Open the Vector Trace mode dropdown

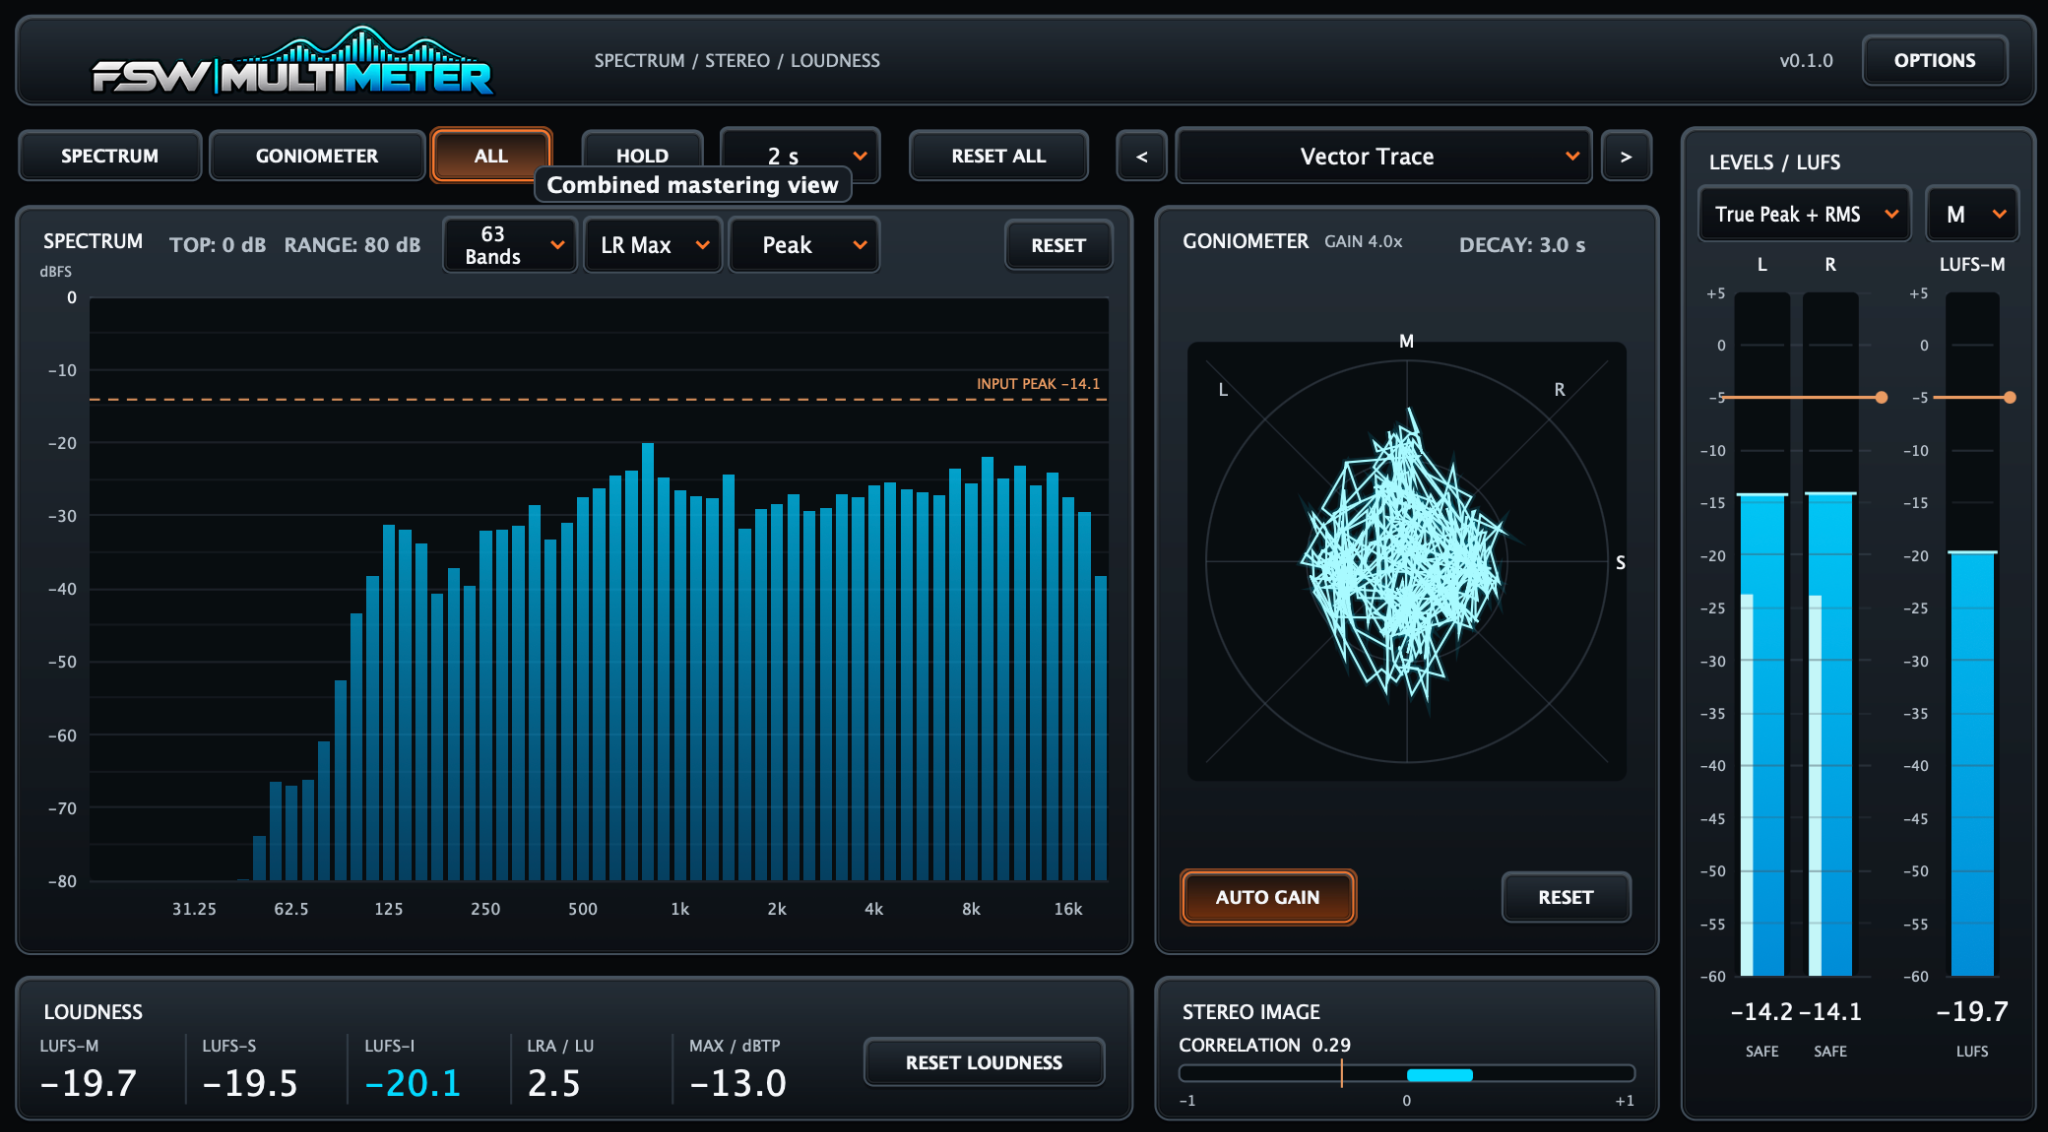[x=1384, y=156]
